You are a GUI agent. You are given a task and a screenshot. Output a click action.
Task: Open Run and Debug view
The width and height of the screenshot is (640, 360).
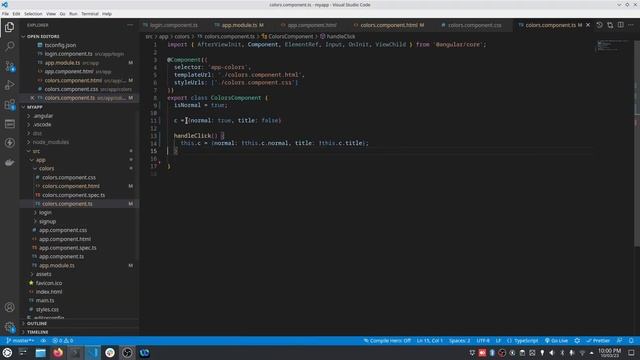[x=9, y=85]
